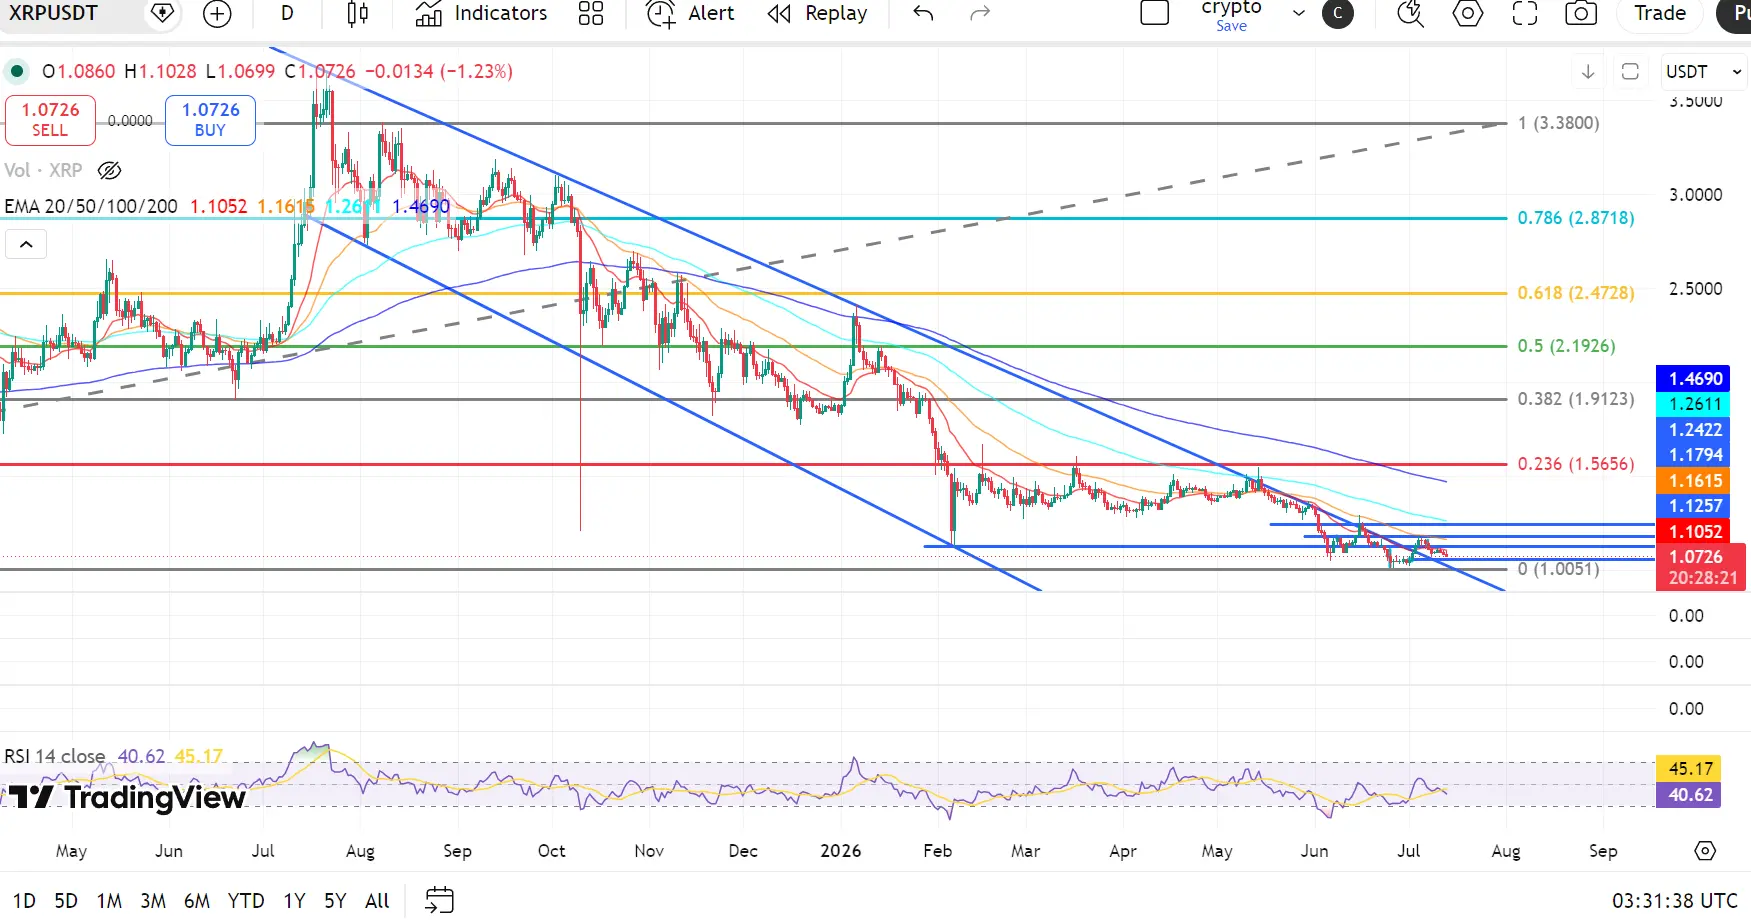Toggle the layout checkbox square in toolbar
The height and width of the screenshot is (923, 1751).
(1155, 13)
